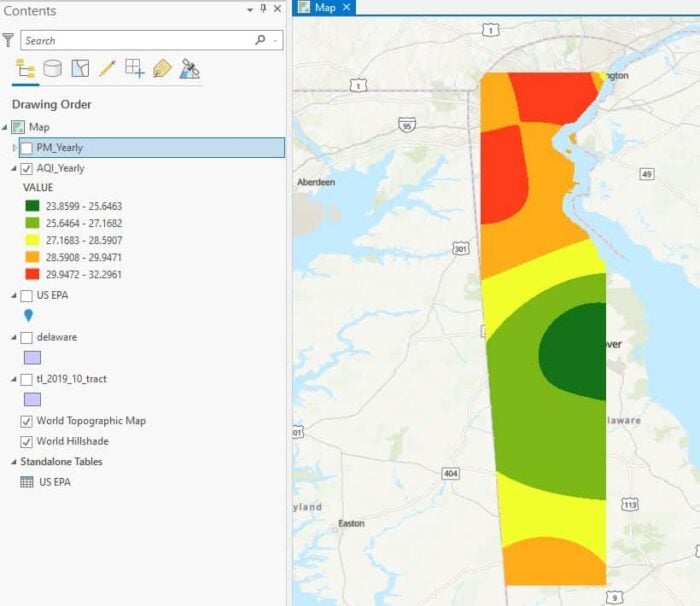Click the US EPA standalone table icon
The height and width of the screenshot is (606, 700).
click(x=27, y=482)
